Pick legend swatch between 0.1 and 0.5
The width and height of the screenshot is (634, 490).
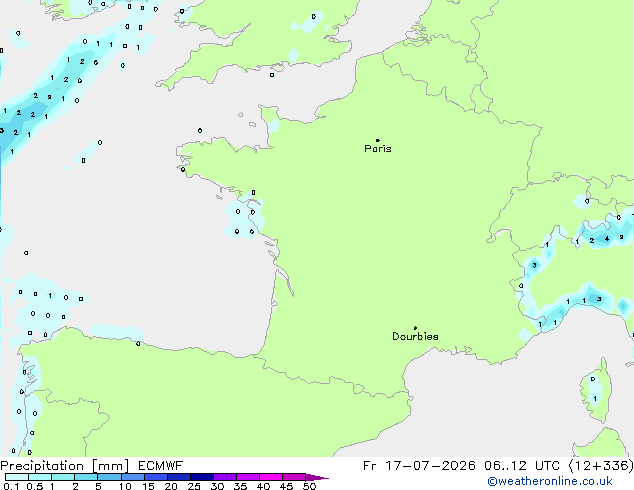click(x=17, y=477)
